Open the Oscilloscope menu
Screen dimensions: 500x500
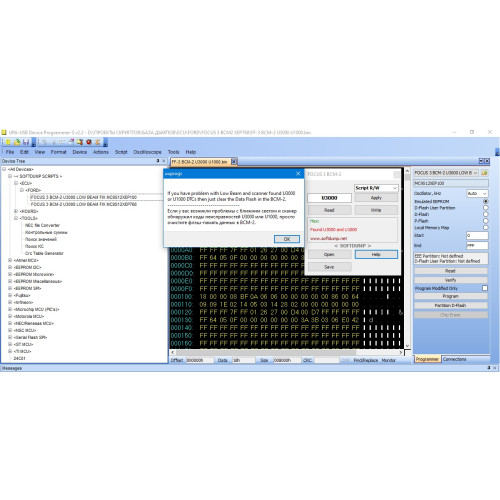click(x=147, y=152)
